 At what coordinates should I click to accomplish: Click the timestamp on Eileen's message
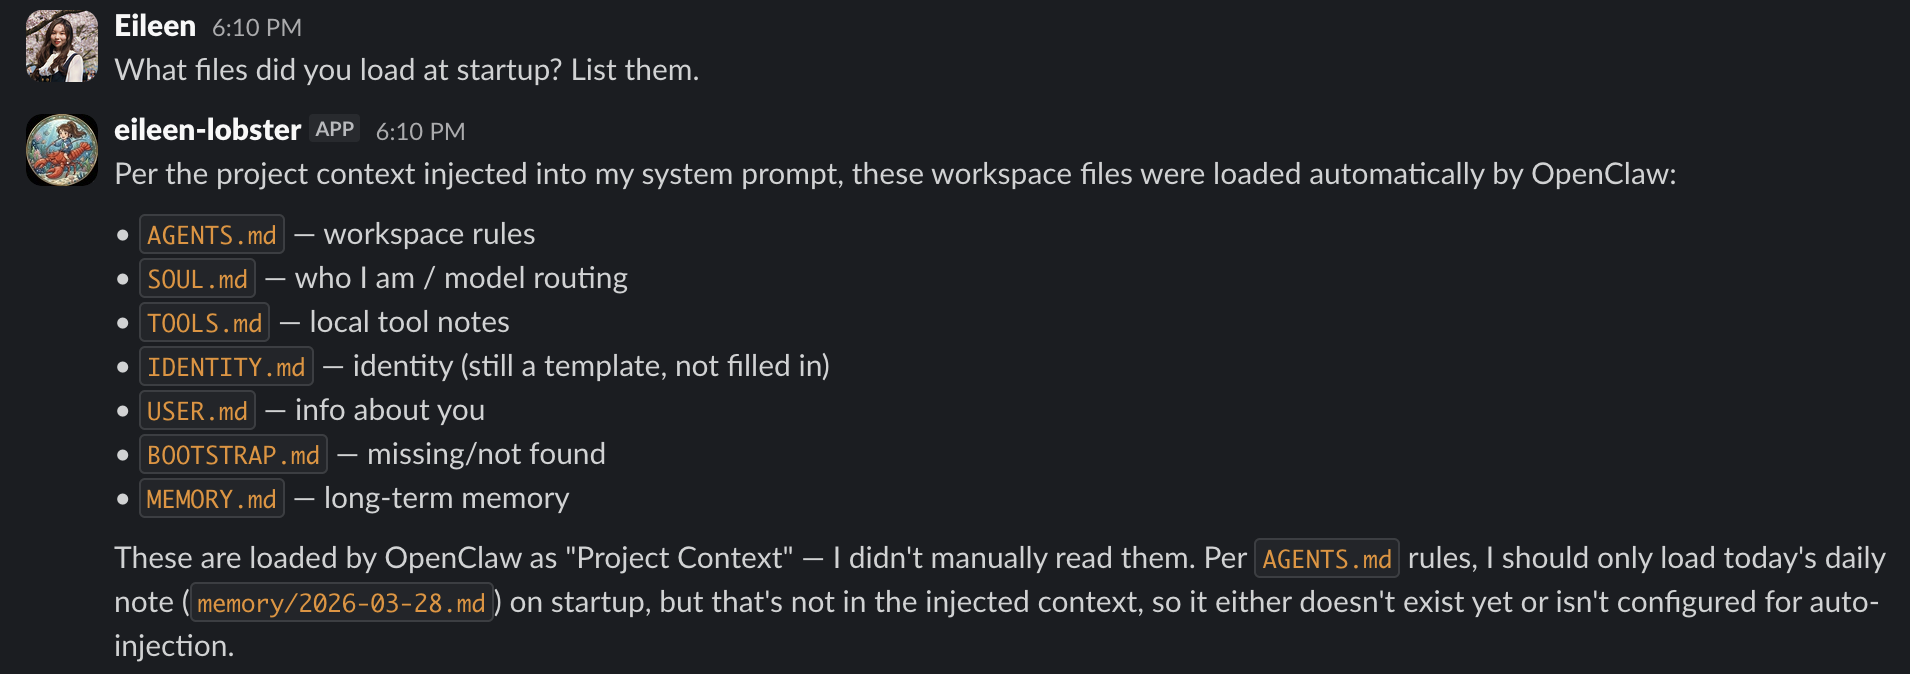(257, 28)
